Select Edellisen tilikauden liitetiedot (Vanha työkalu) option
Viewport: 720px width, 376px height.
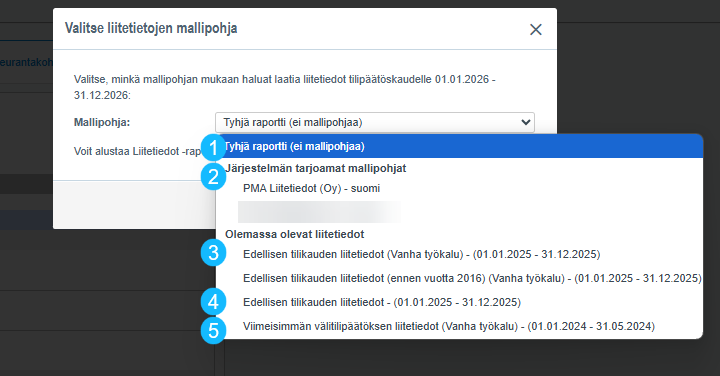click(x=459, y=254)
